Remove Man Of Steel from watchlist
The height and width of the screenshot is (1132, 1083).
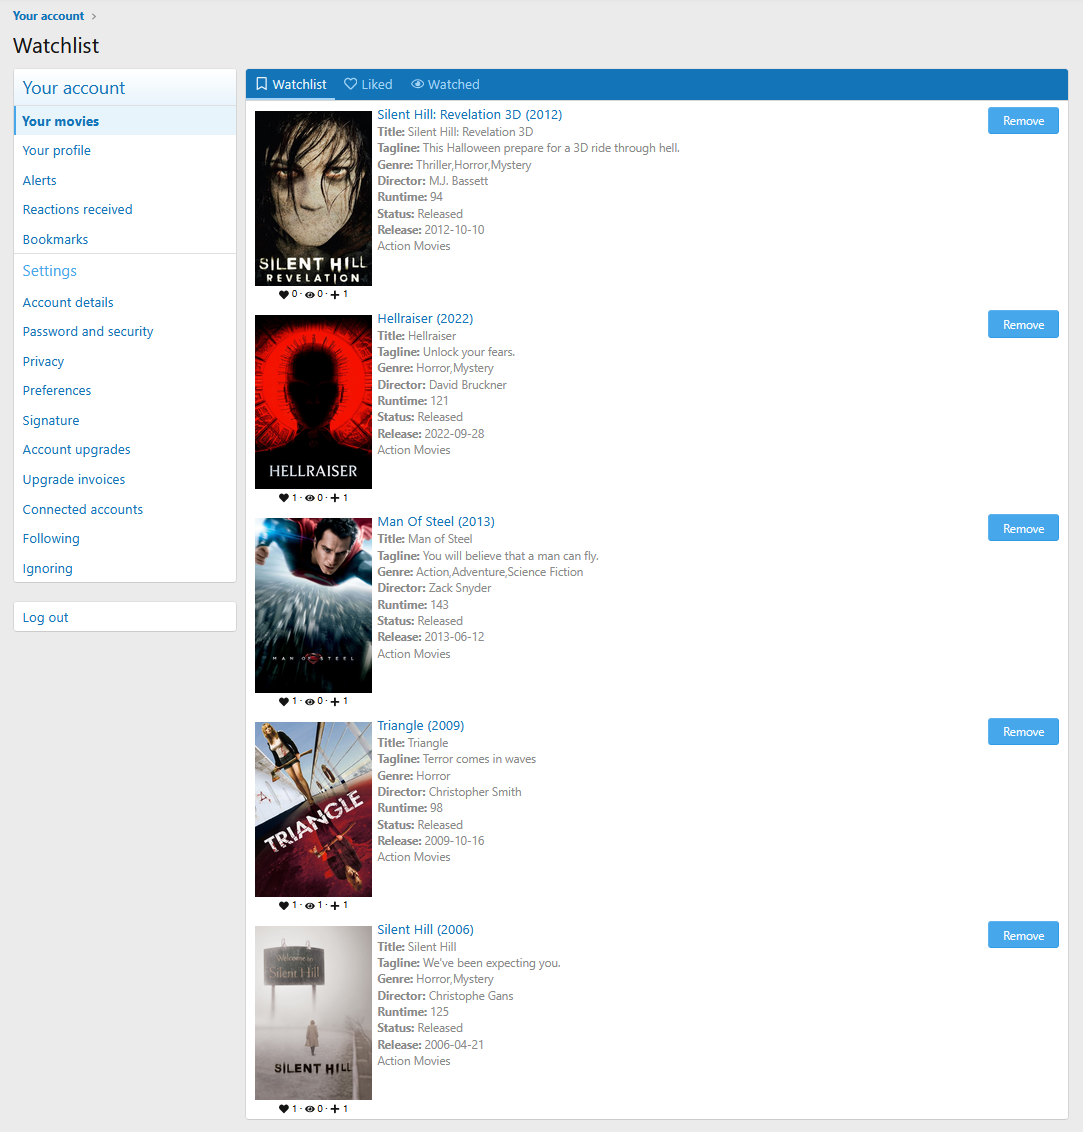coord(1023,528)
